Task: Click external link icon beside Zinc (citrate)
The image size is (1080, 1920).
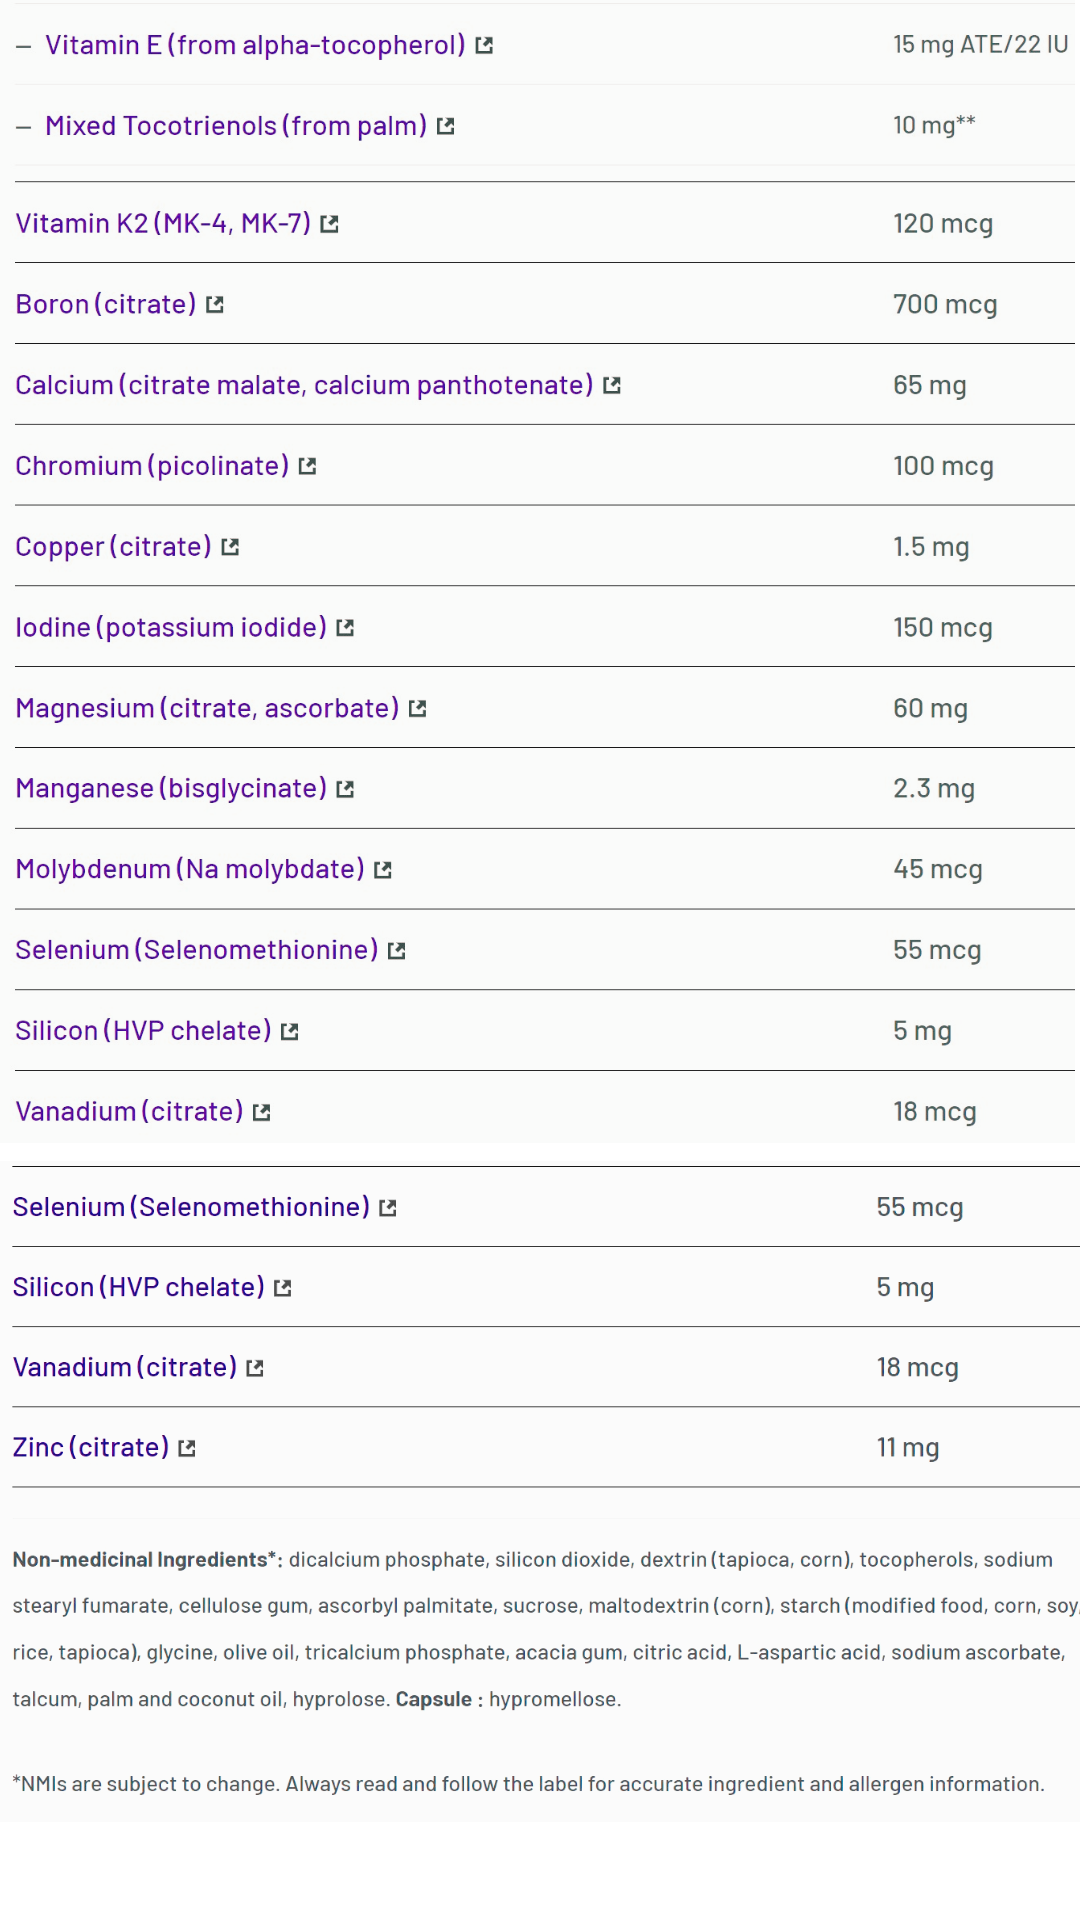Action: pos(187,1449)
